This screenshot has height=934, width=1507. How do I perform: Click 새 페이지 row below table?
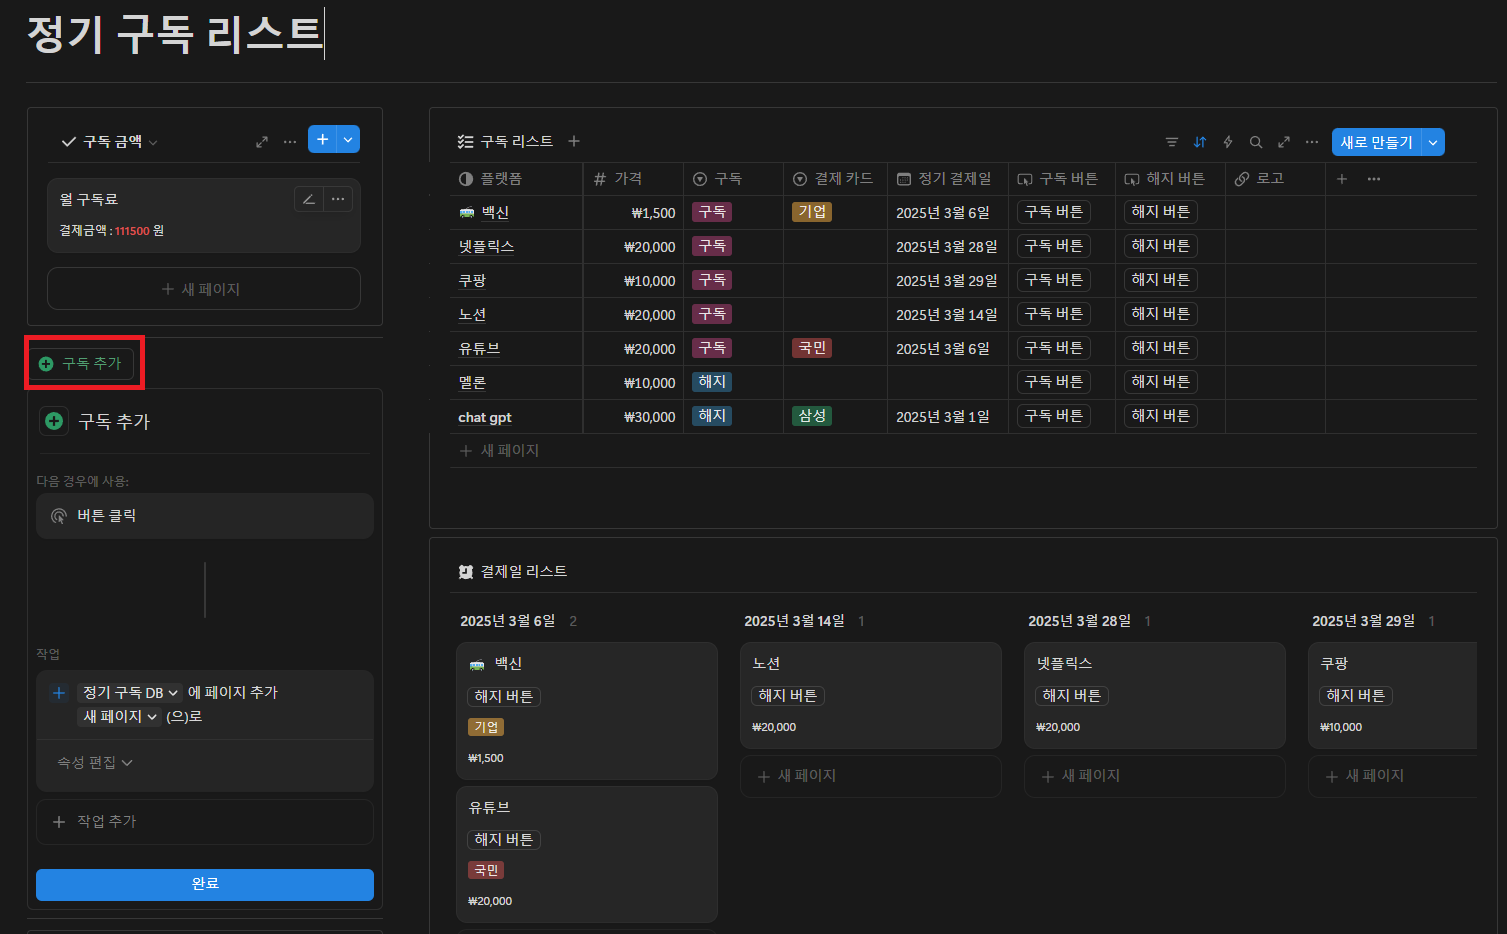pyautogui.click(x=963, y=451)
